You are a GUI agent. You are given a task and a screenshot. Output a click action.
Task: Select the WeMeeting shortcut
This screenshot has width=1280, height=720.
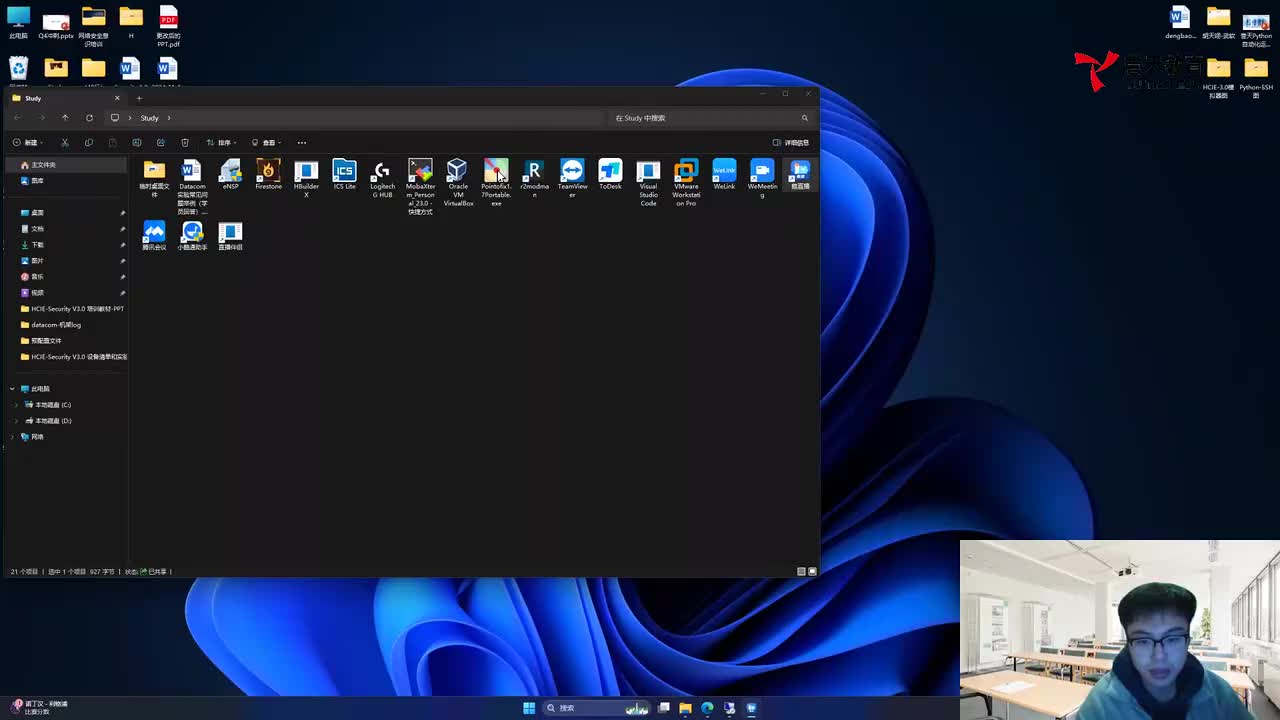[762, 179]
